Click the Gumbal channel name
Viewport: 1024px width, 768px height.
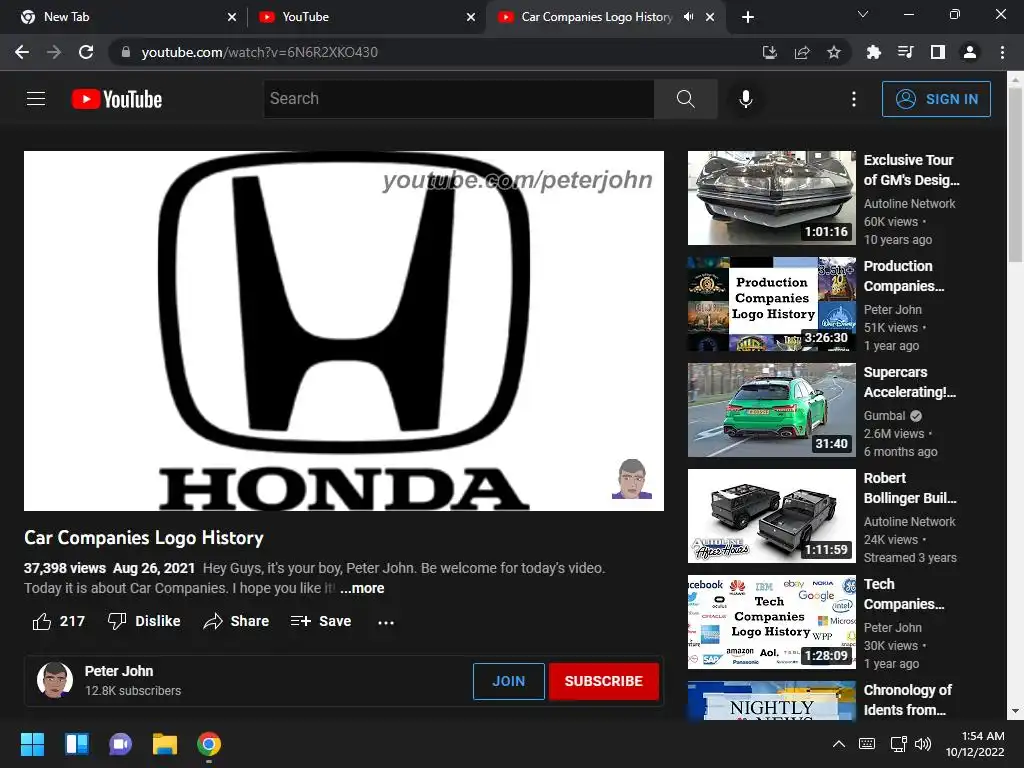(x=884, y=415)
